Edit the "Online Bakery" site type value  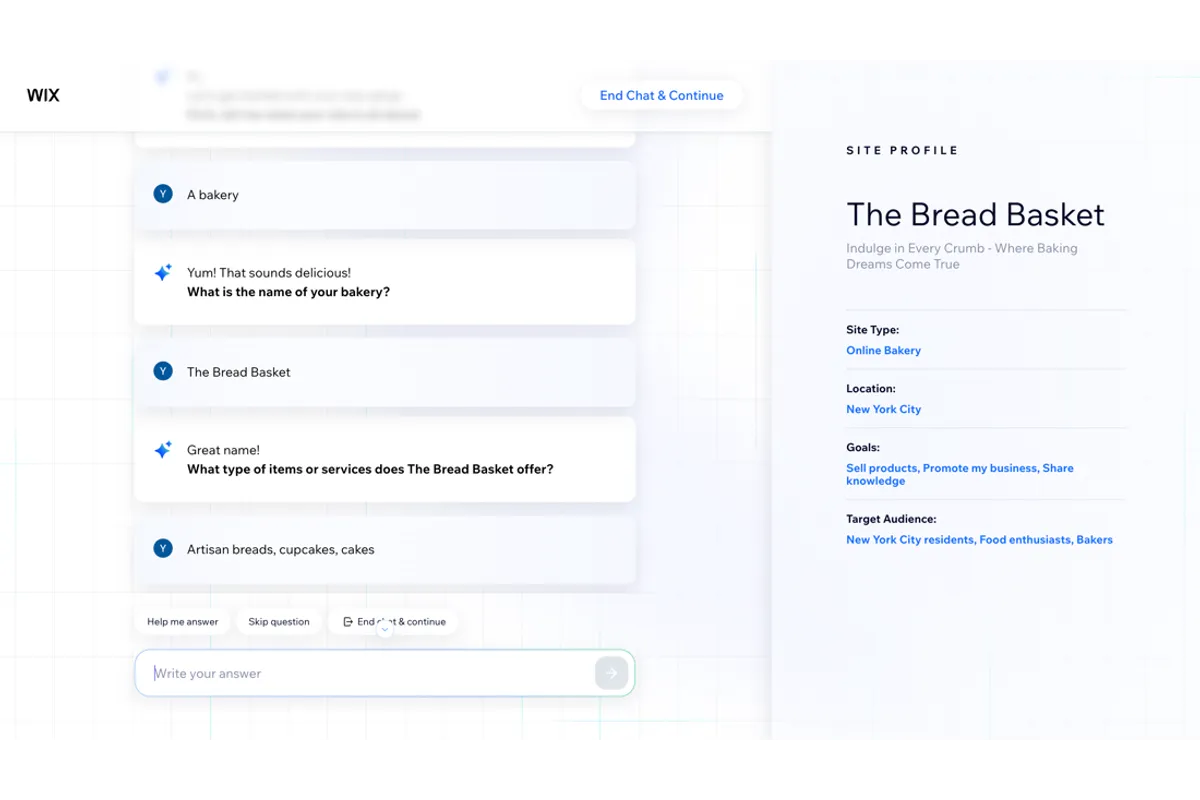pyautogui.click(x=883, y=351)
